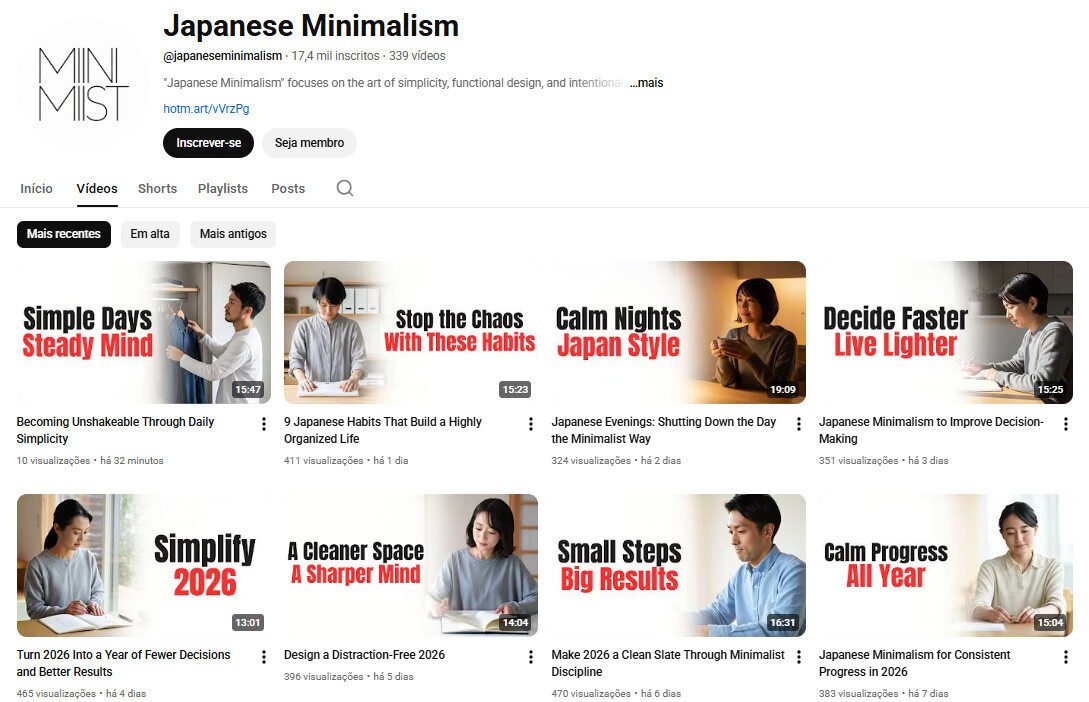Image resolution: width=1089 pixels, height=702 pixels.
Task: Open the three-dot menu on 'Japanese Minimalism for Consistent Progress in 2026'
Action: tap(1065, 657)
